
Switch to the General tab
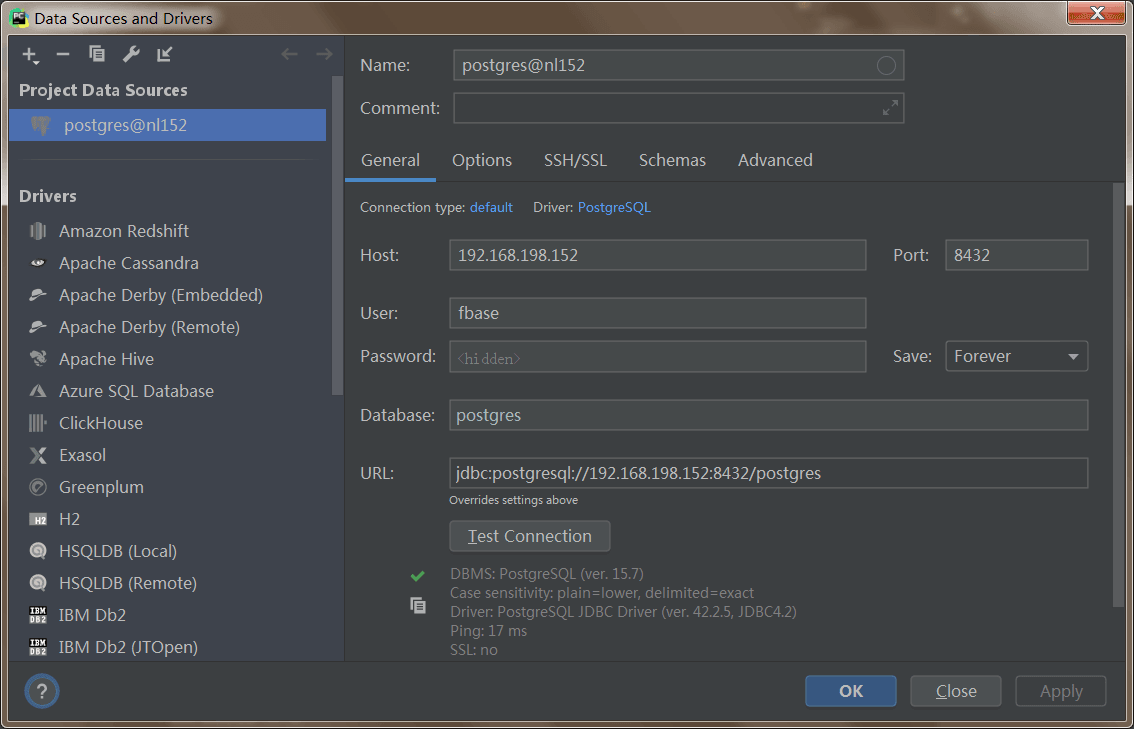(x=391, y=160)
